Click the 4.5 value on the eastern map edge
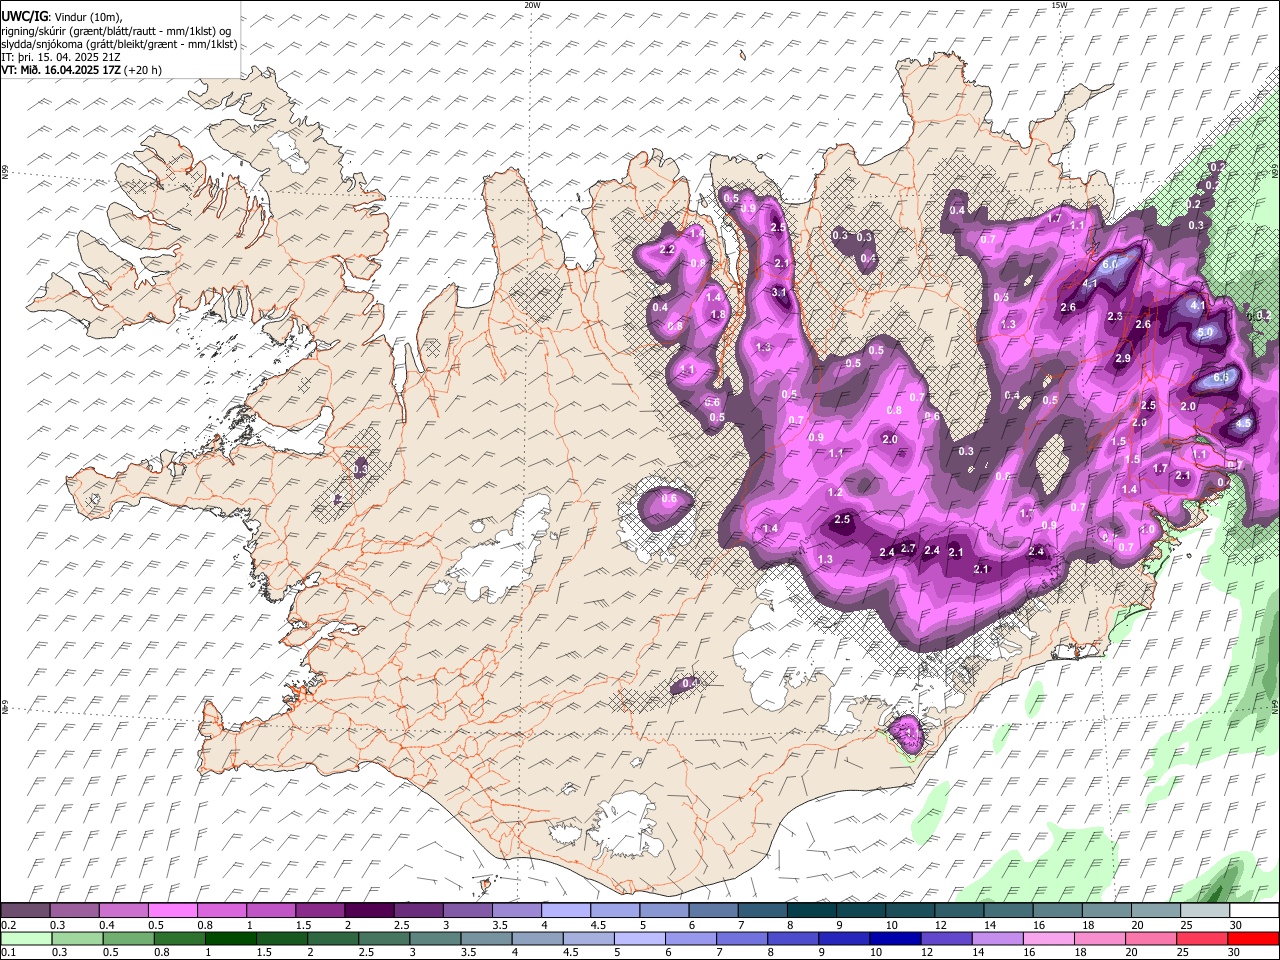The width and height of the screenshot is (1280, 960). [x=1243, y=423]
